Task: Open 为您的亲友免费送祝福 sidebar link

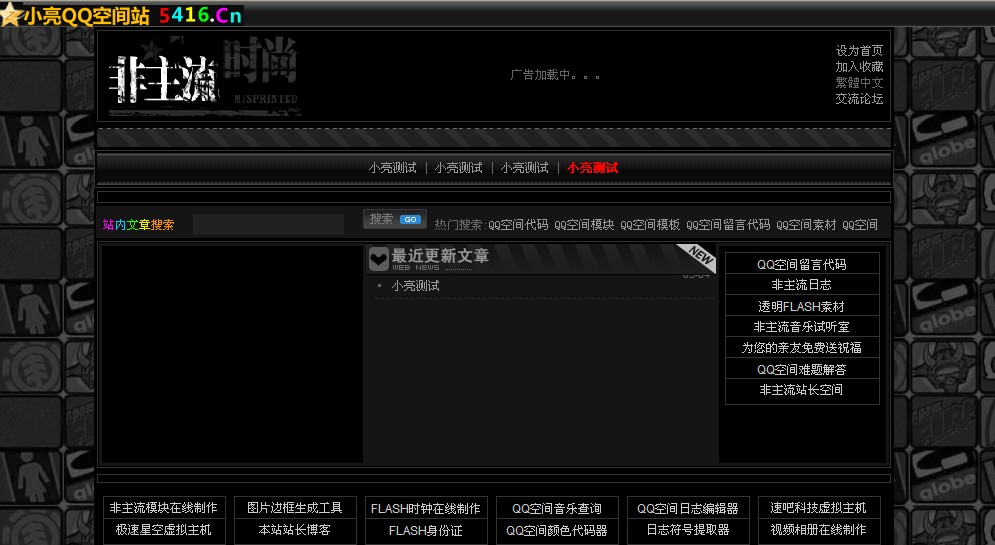Action: 801,348
